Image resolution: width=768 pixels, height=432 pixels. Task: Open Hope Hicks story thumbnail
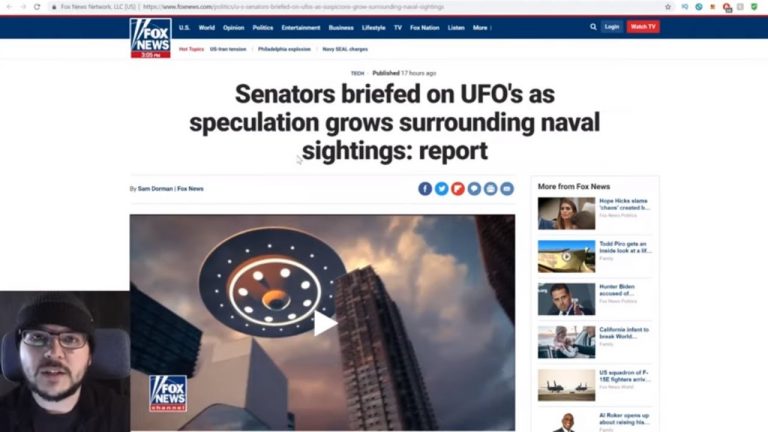coord(566,214)
